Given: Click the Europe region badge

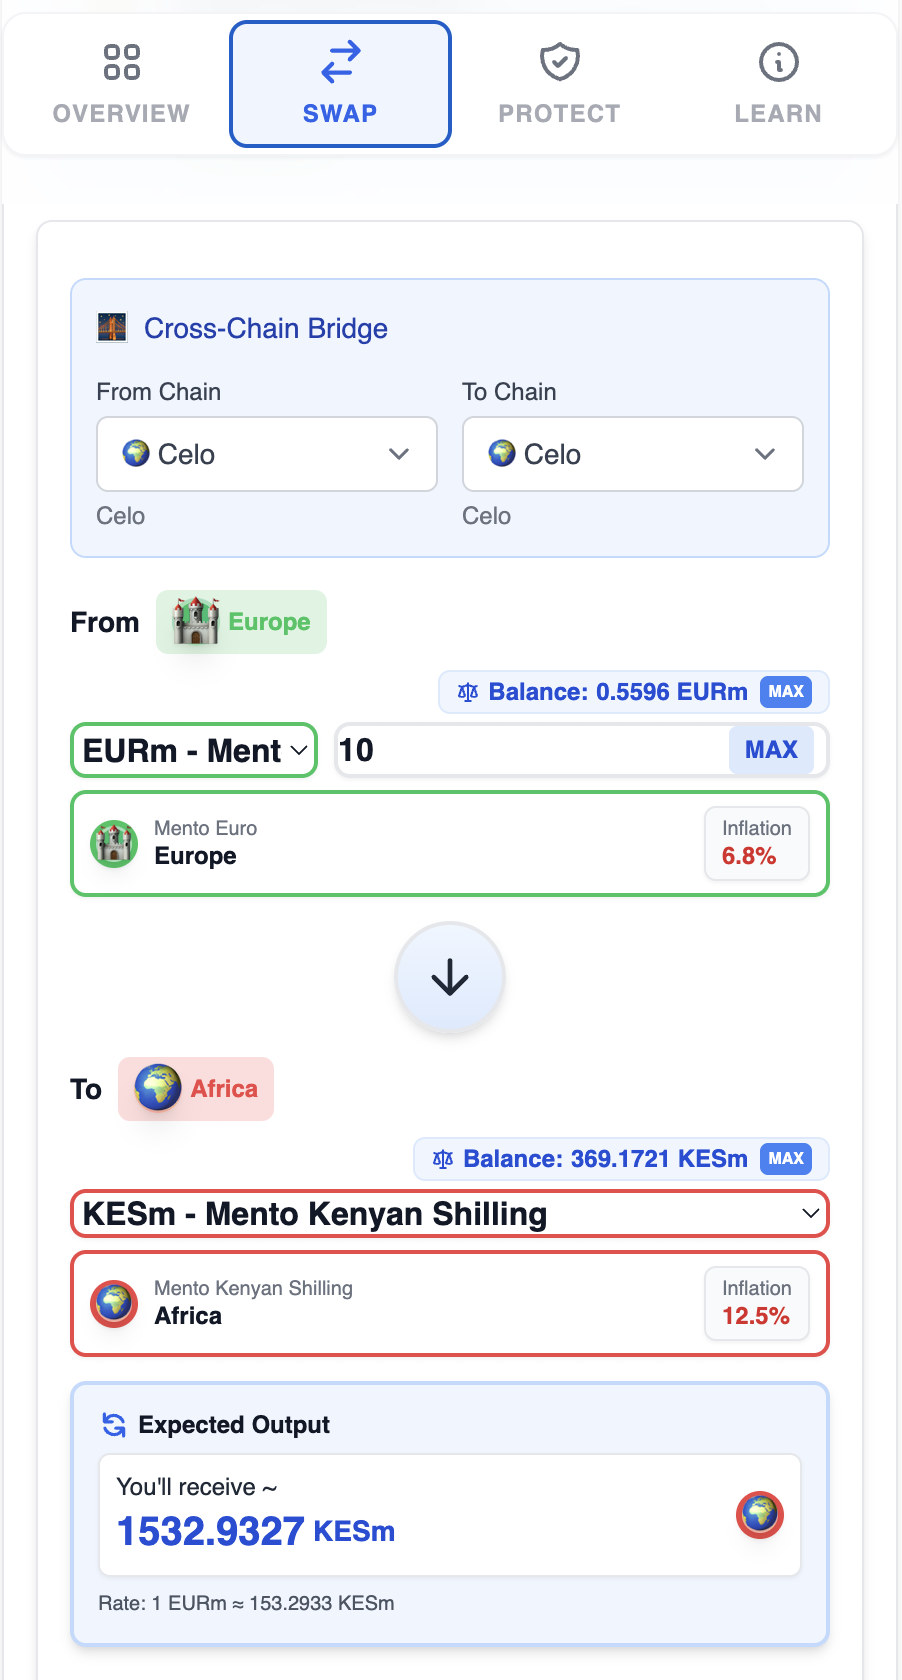Looking at the screenshot, I should pos(241,622).
